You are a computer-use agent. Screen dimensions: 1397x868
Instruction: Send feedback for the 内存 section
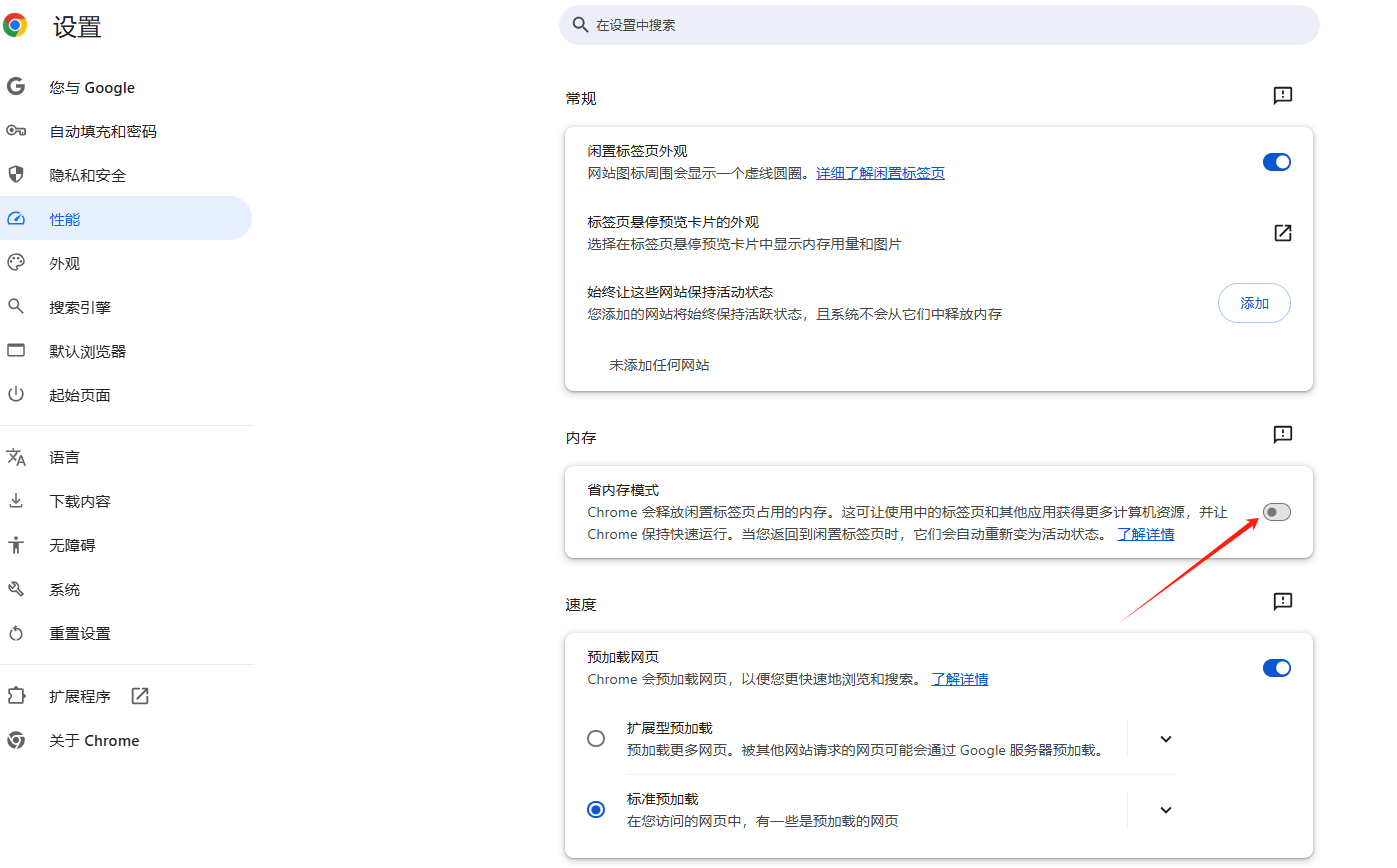[1283, 435]
